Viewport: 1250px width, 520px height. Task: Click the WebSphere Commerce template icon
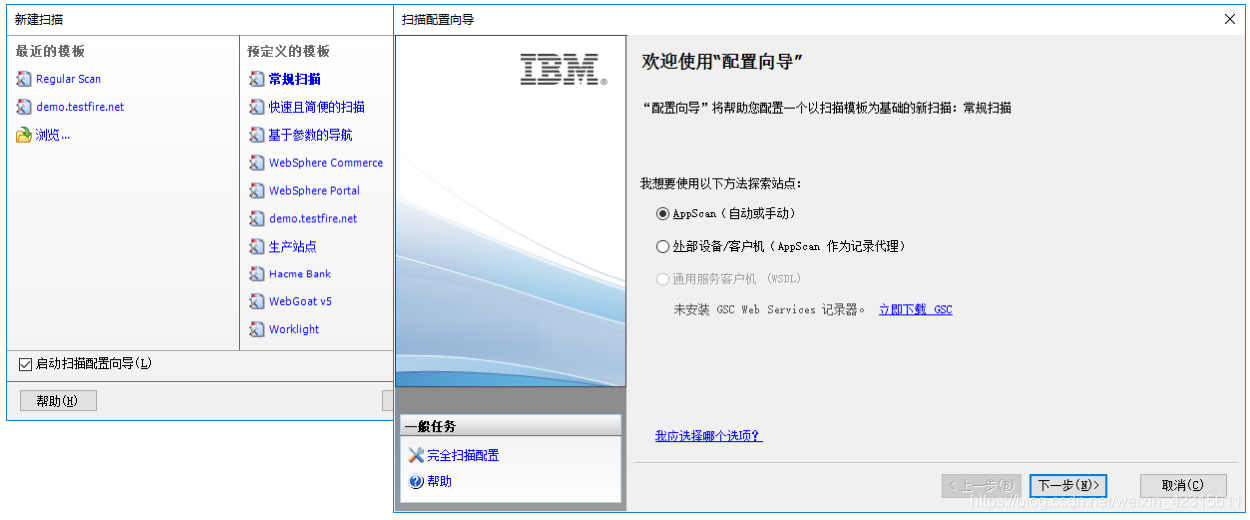[257, 163]
